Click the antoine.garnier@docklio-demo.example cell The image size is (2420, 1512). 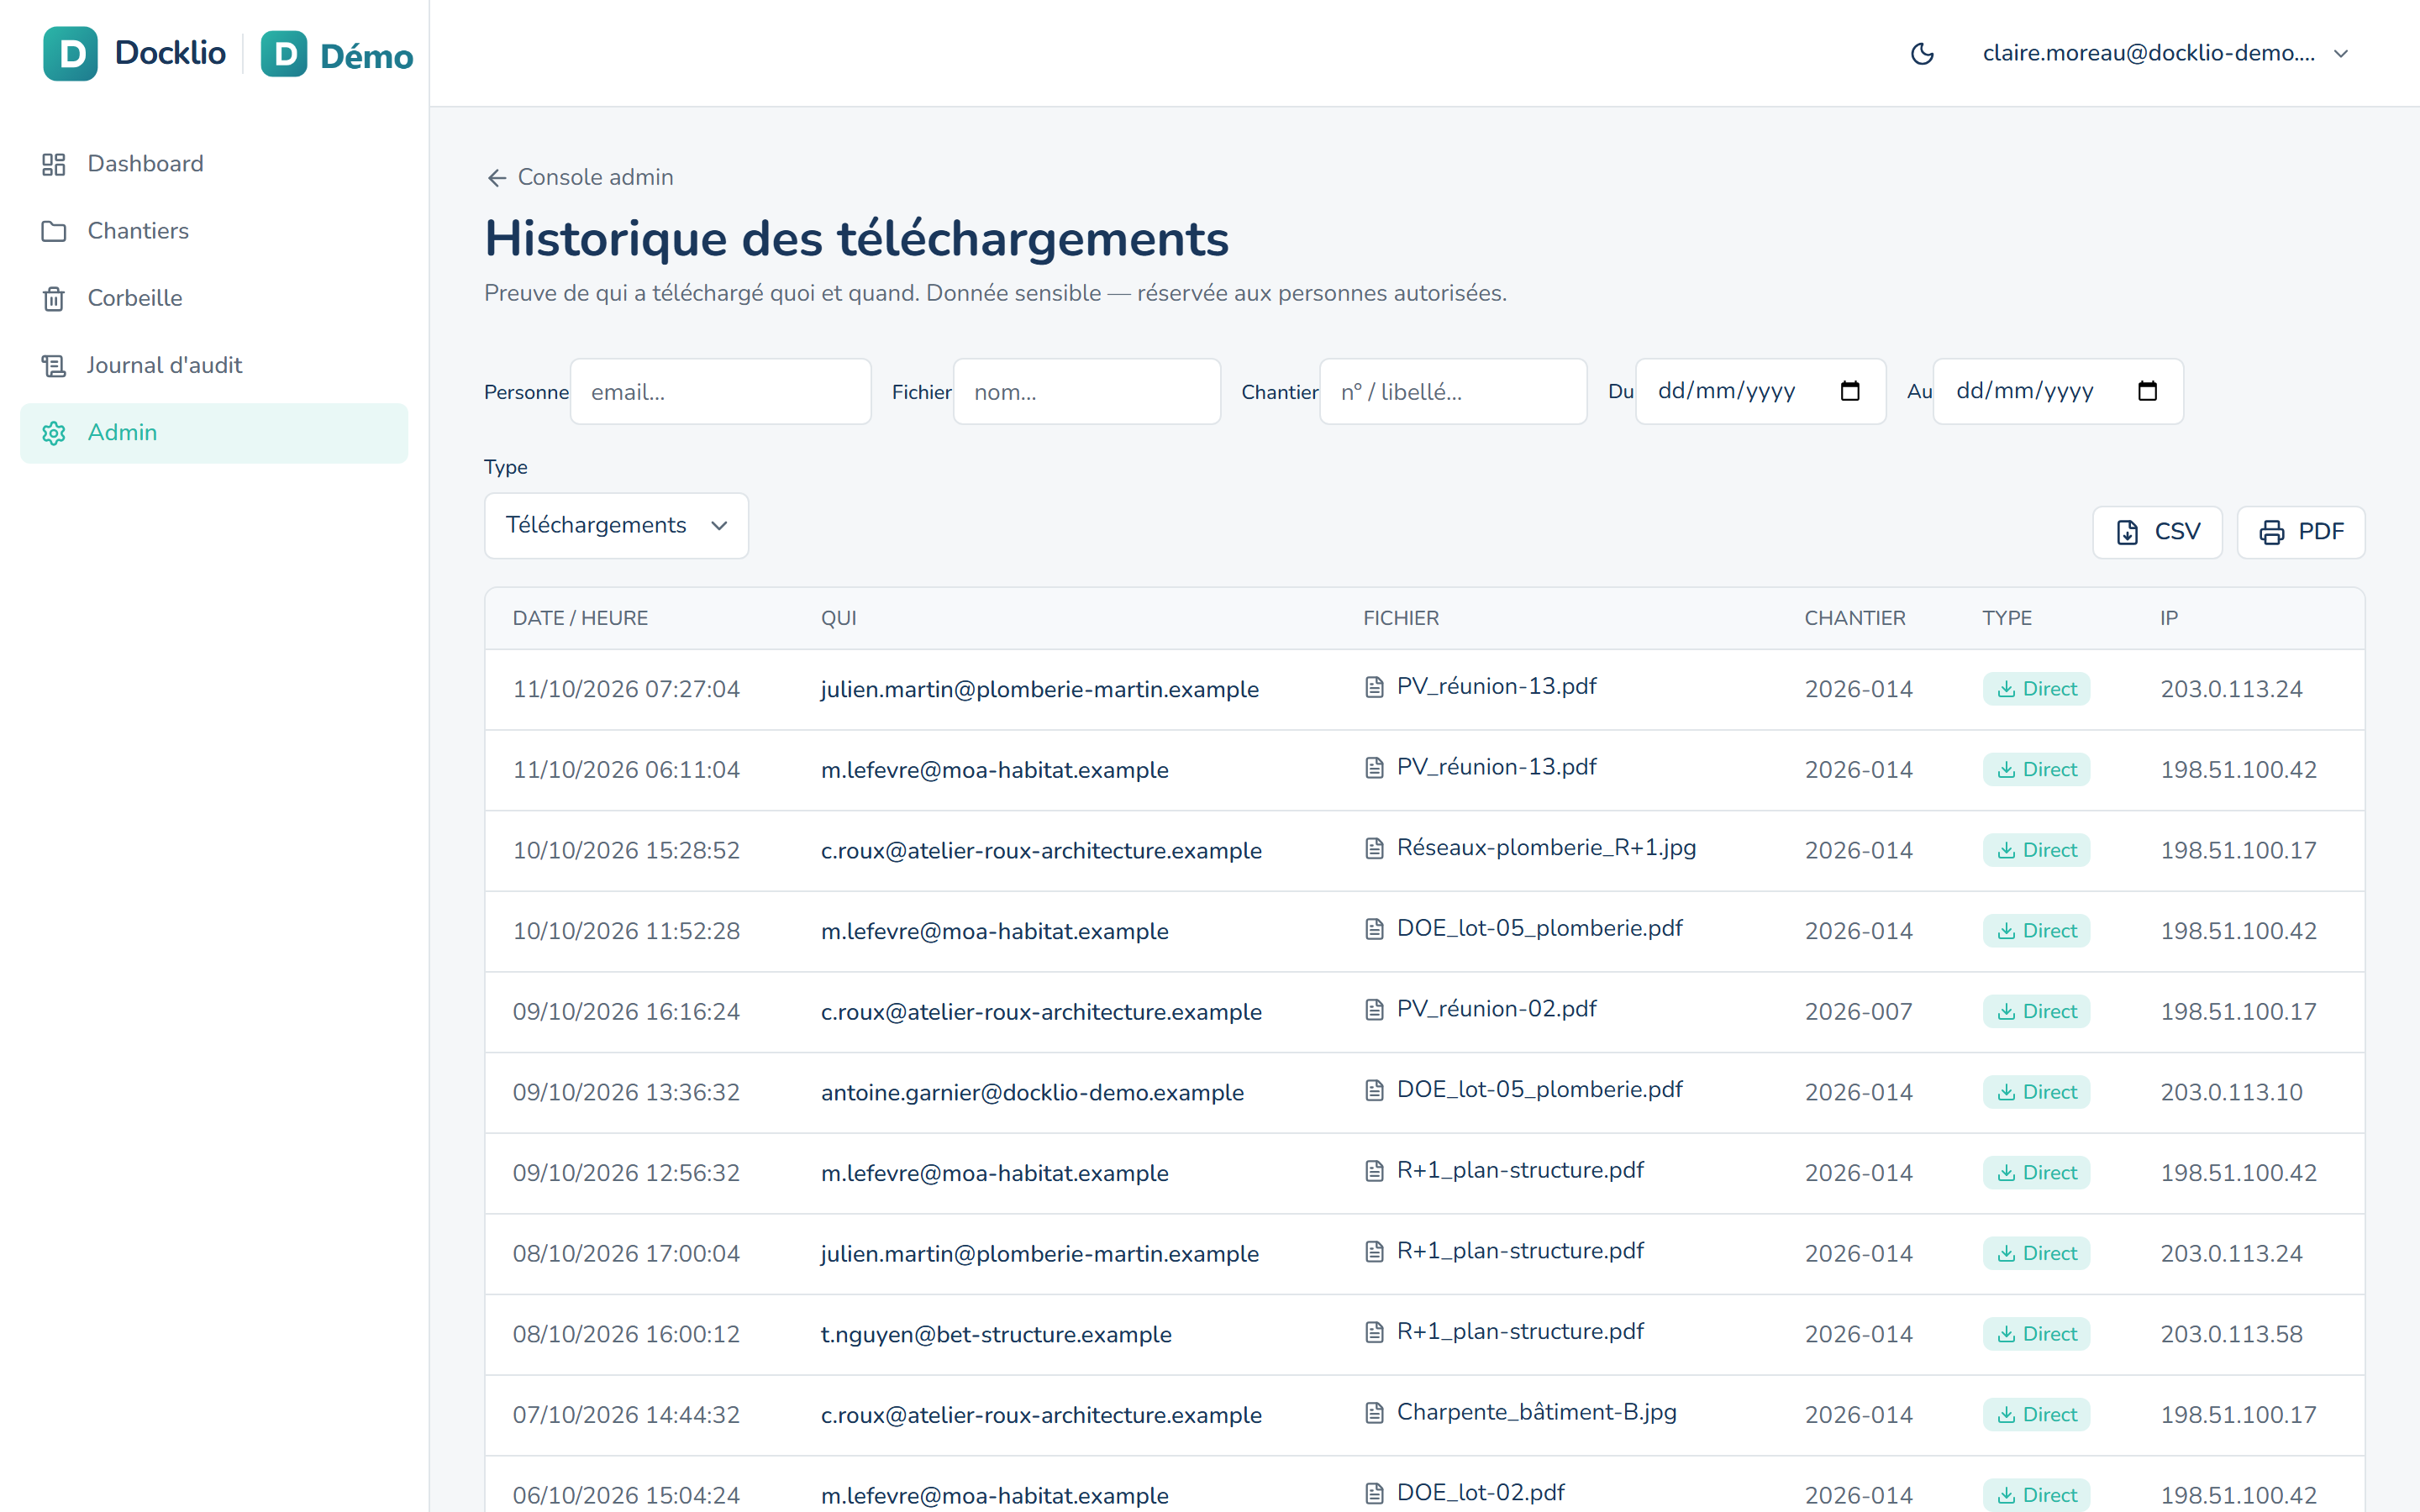click(x=1032, y=1092)
